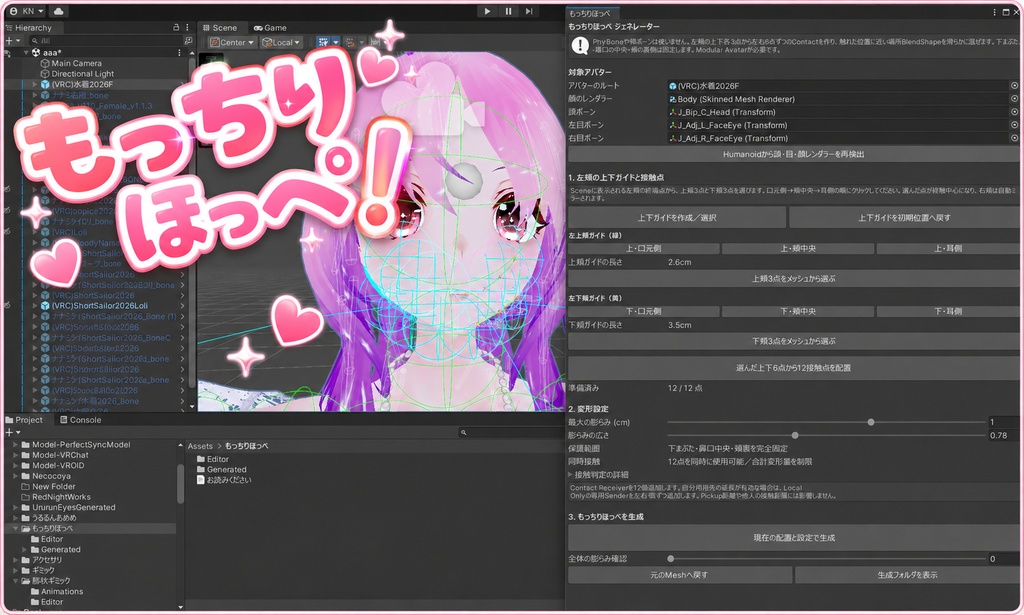Open the cloud services icon
This screenshot has height=615, width=1024.
tap(58, 11)
